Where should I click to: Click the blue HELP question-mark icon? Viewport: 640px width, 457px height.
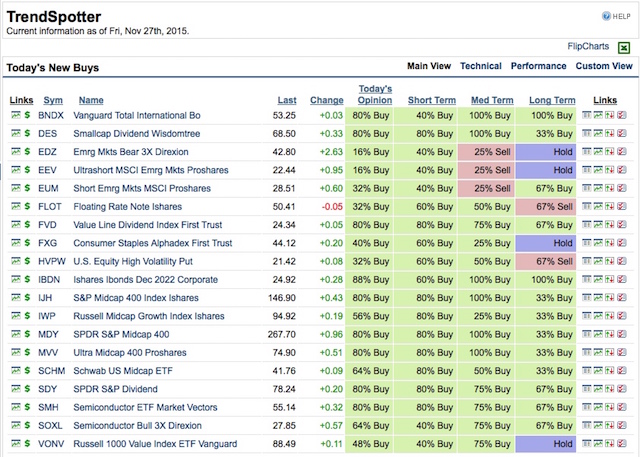[606, 16]
